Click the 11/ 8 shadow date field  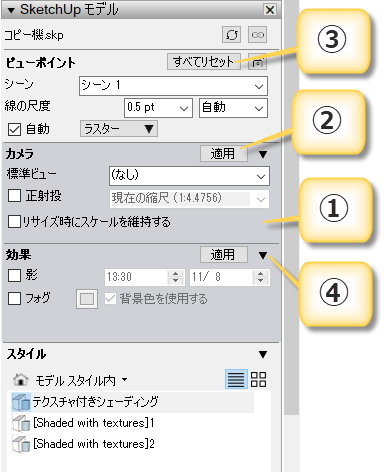(x=221, y=277)
